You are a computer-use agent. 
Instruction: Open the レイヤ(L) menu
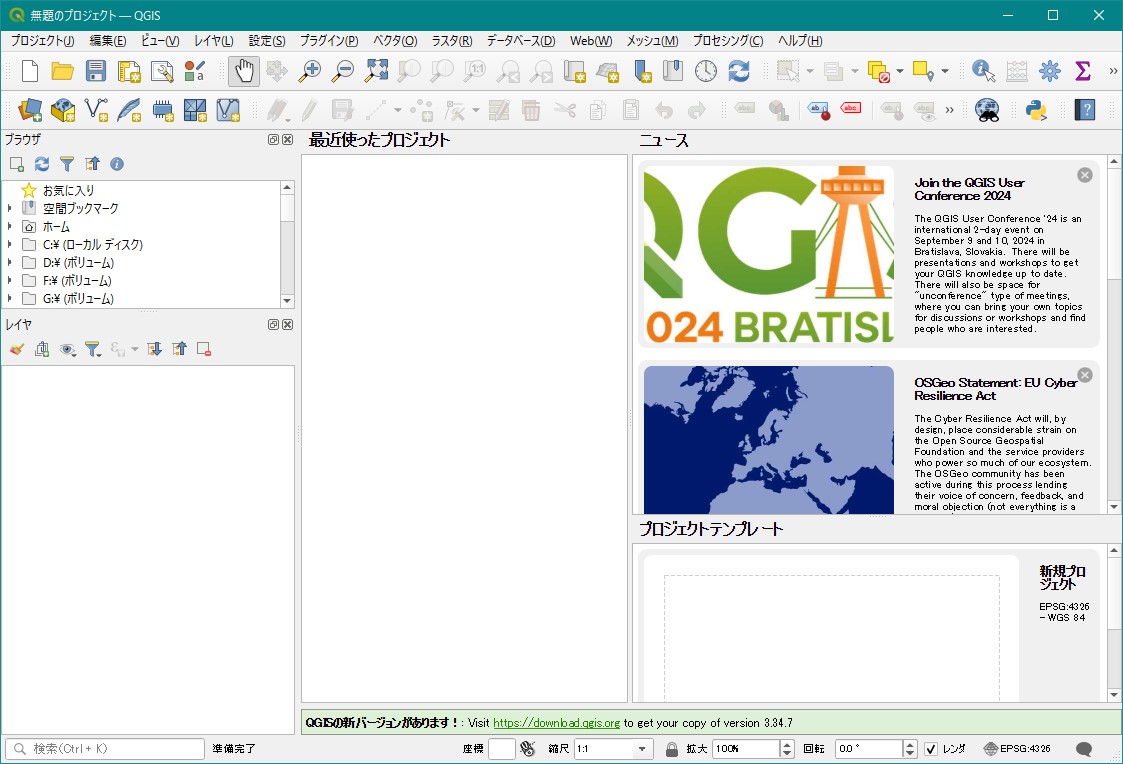point(213,41)
